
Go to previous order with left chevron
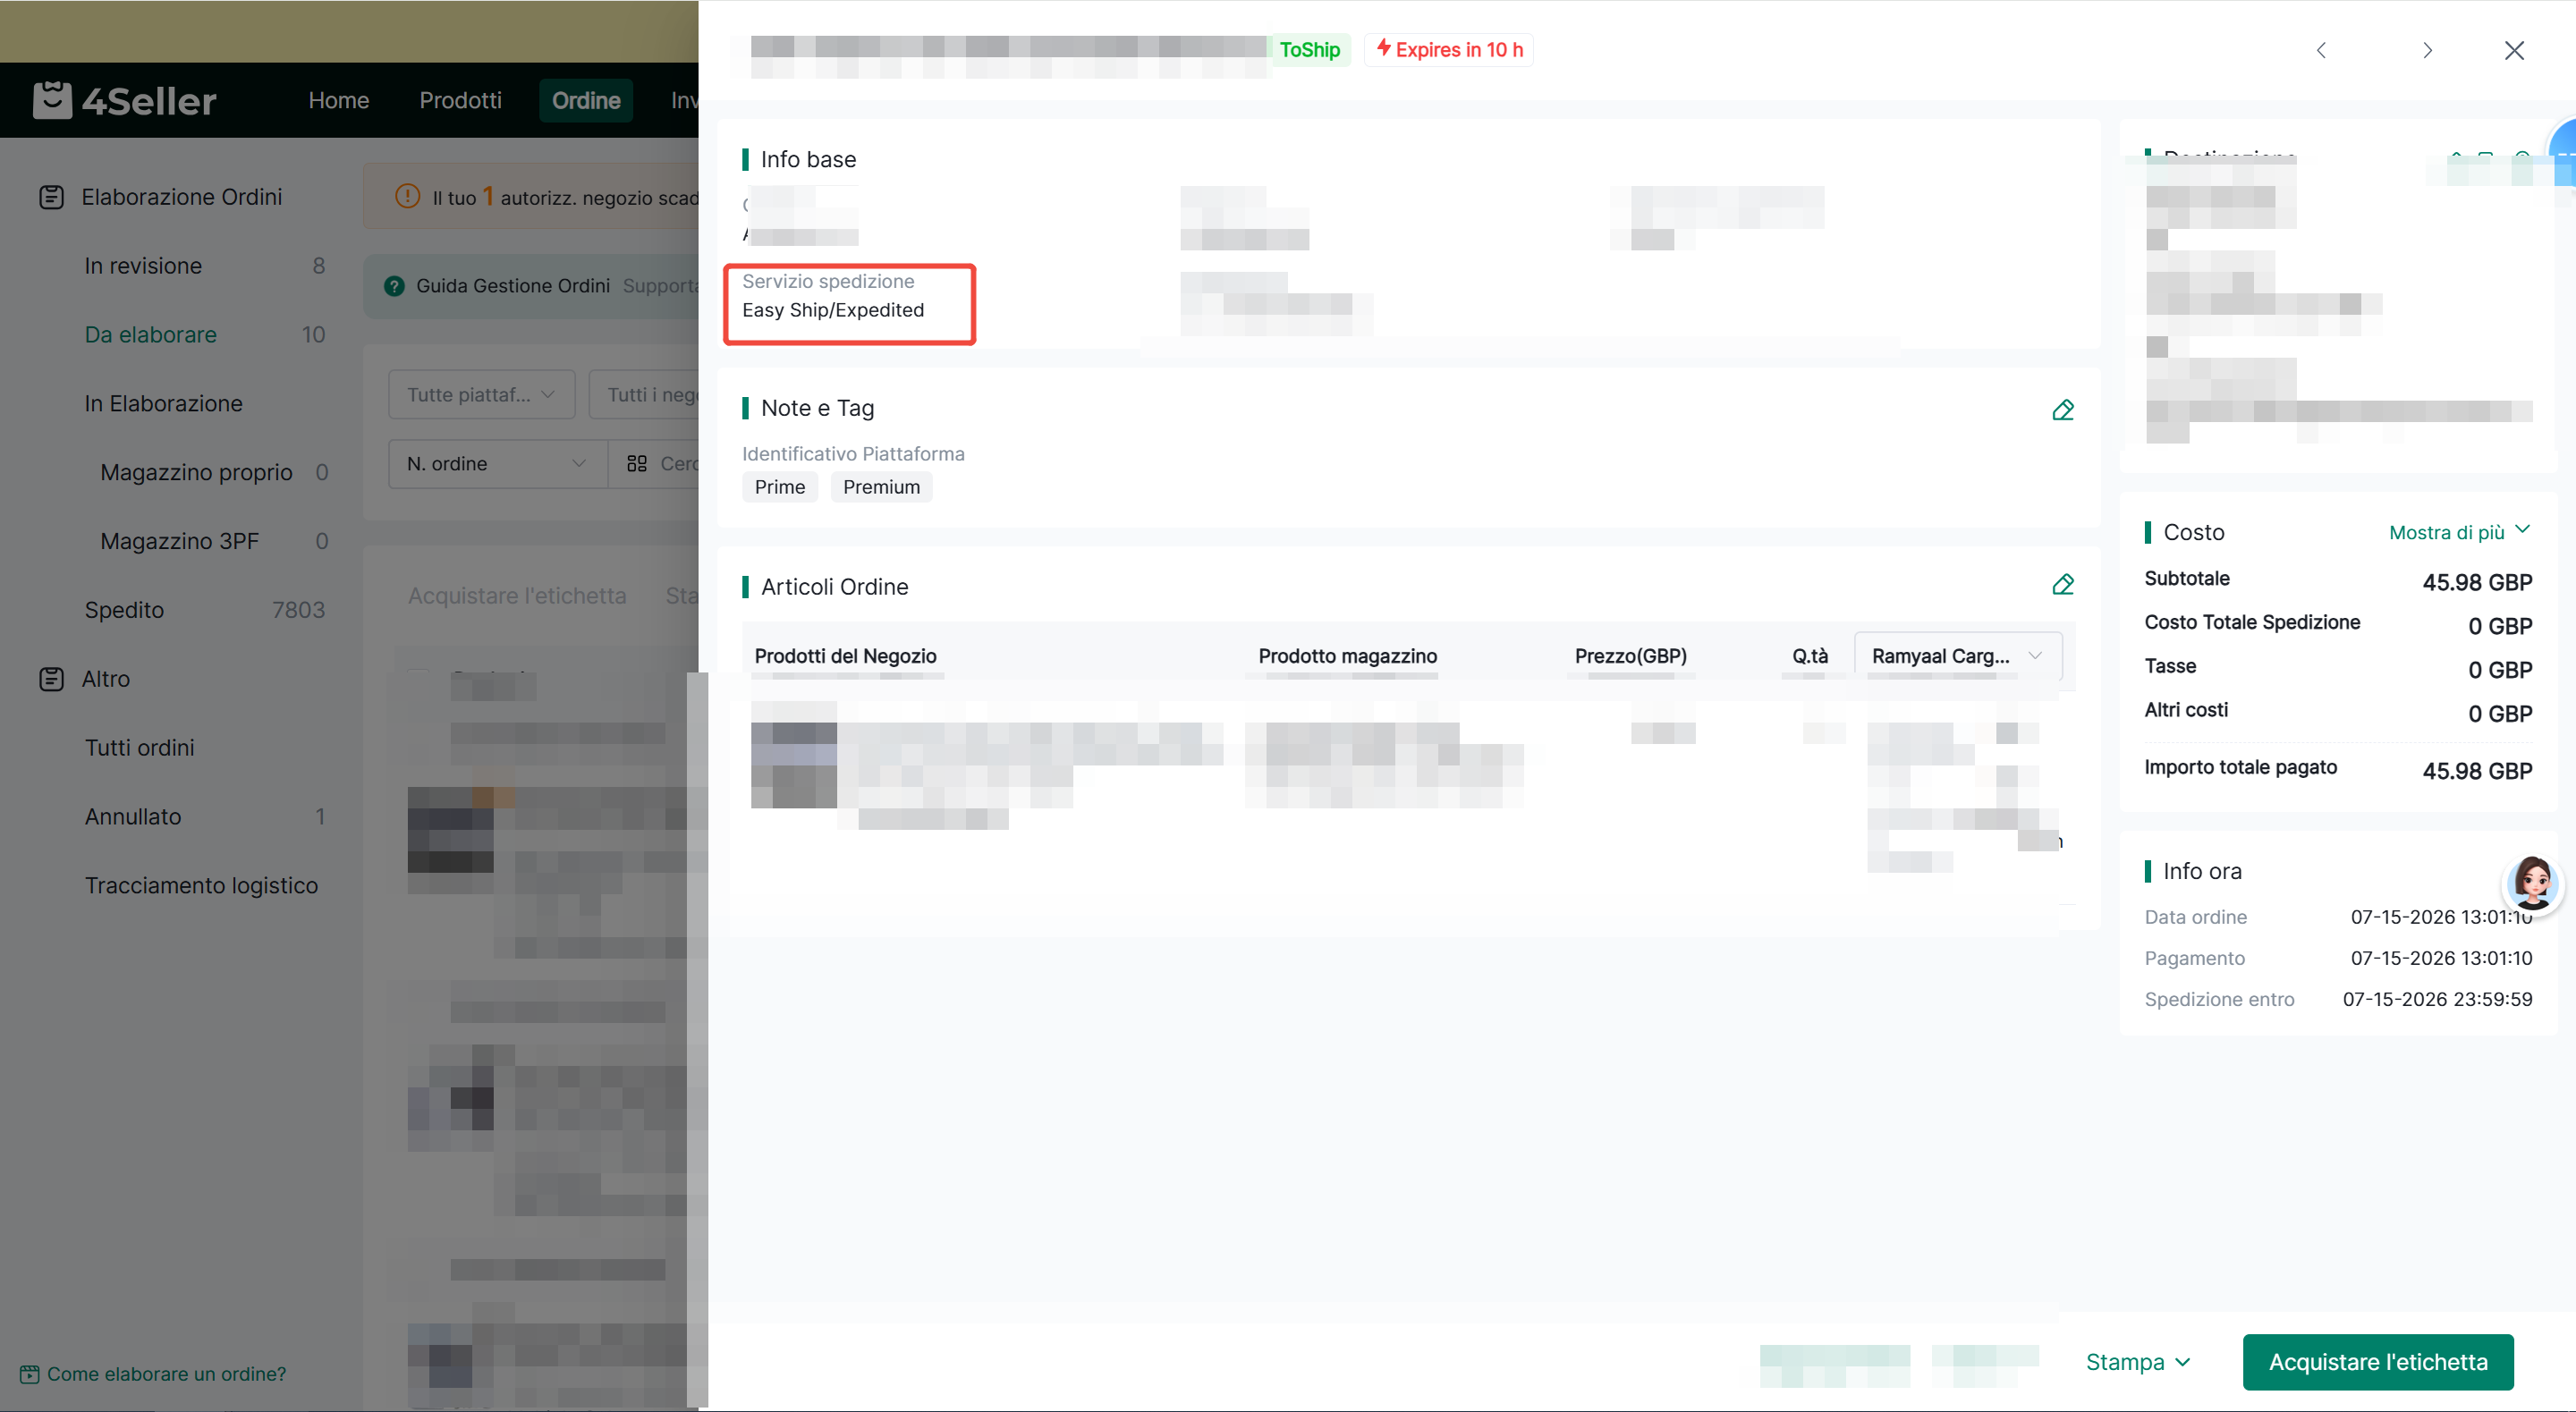click(2321, 50)
